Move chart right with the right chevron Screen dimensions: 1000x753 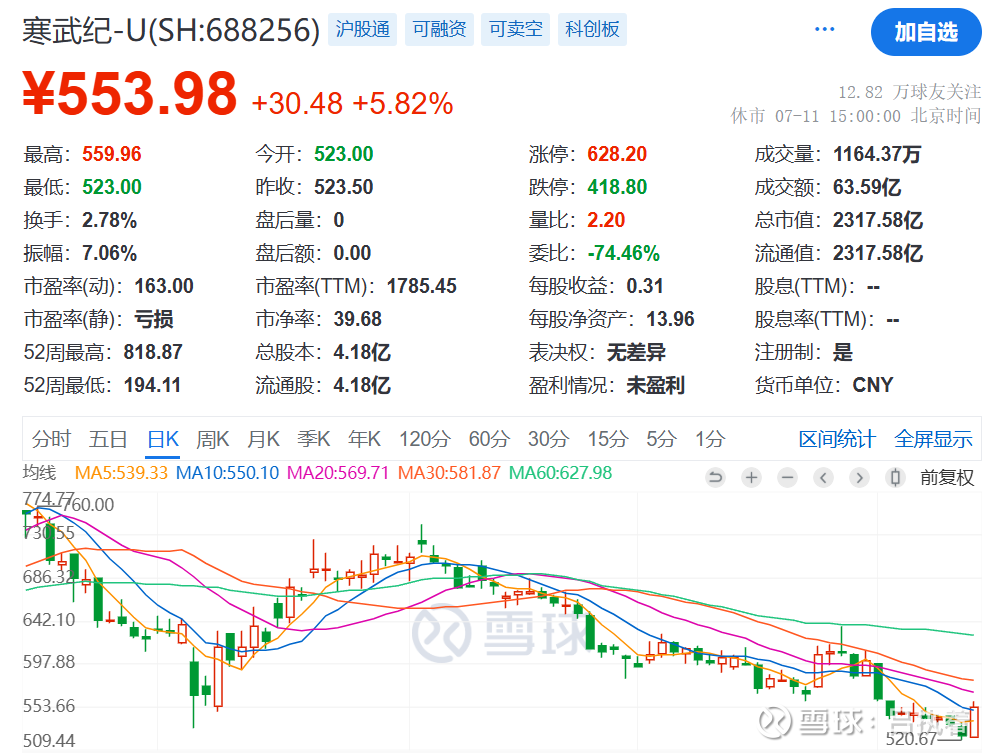pos(859,477)
